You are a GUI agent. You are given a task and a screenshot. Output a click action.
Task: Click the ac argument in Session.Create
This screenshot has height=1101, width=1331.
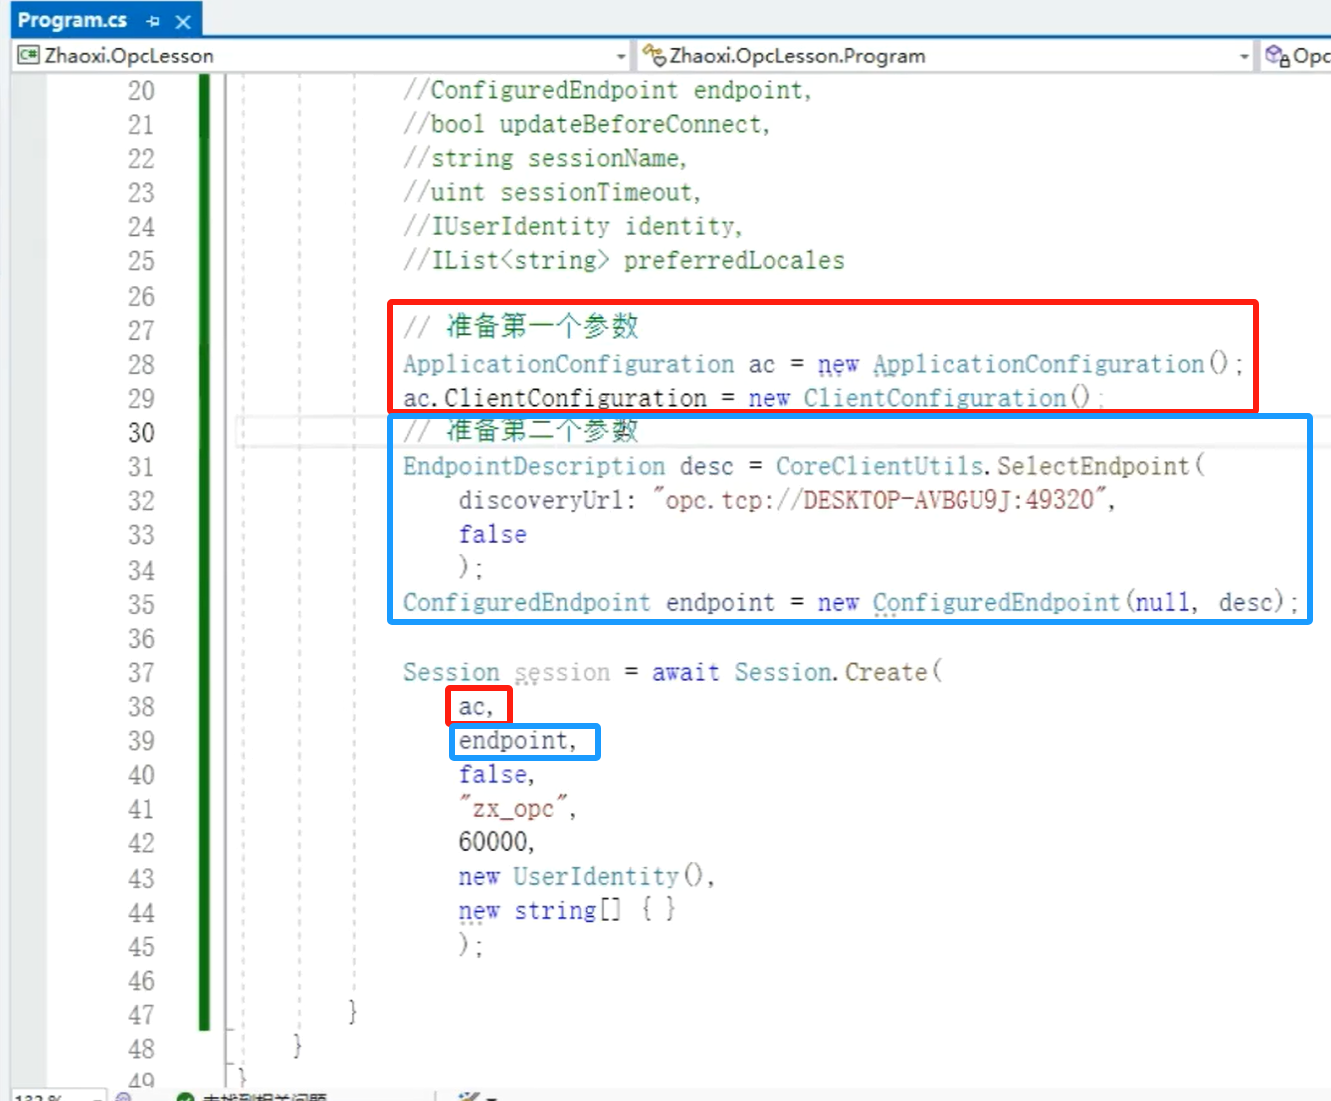[x=472, y=707]
